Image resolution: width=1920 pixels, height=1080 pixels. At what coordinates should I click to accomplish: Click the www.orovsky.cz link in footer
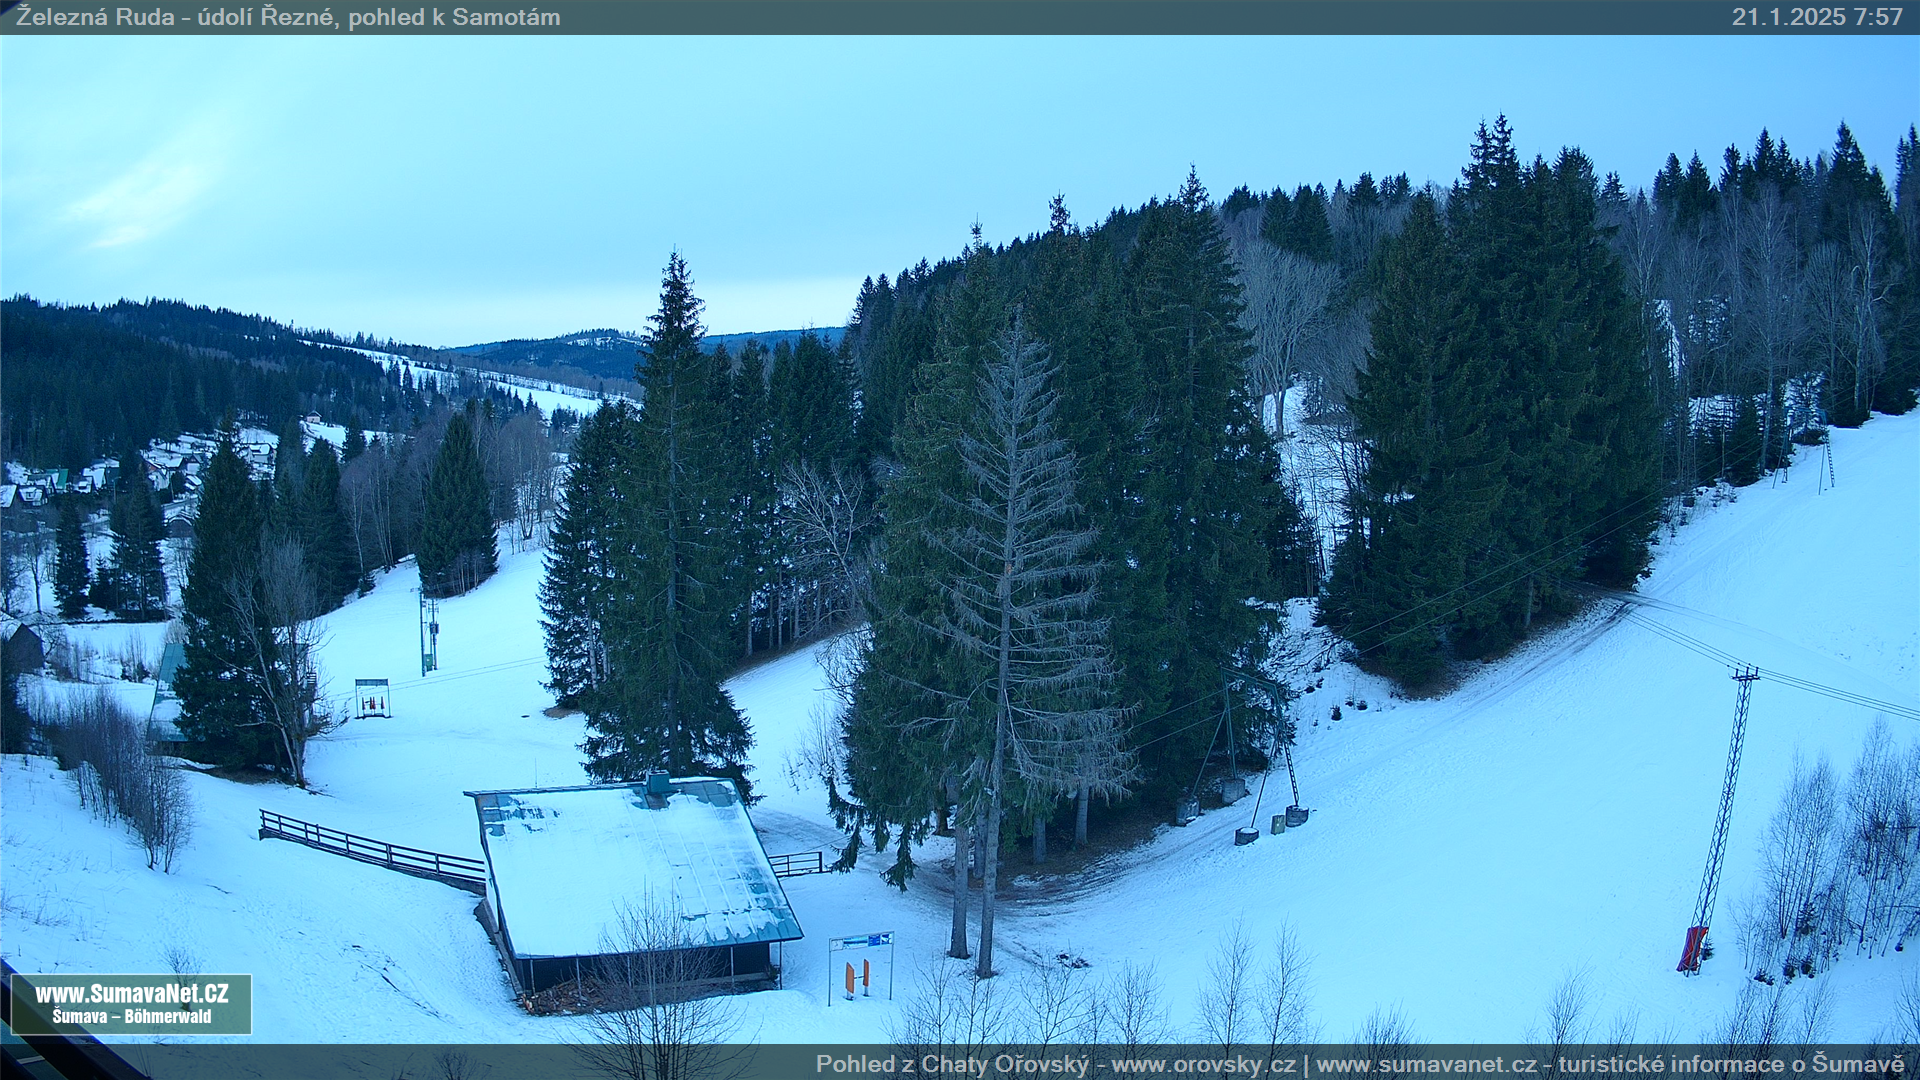pyautogui.click(x=1202, y=1065)
